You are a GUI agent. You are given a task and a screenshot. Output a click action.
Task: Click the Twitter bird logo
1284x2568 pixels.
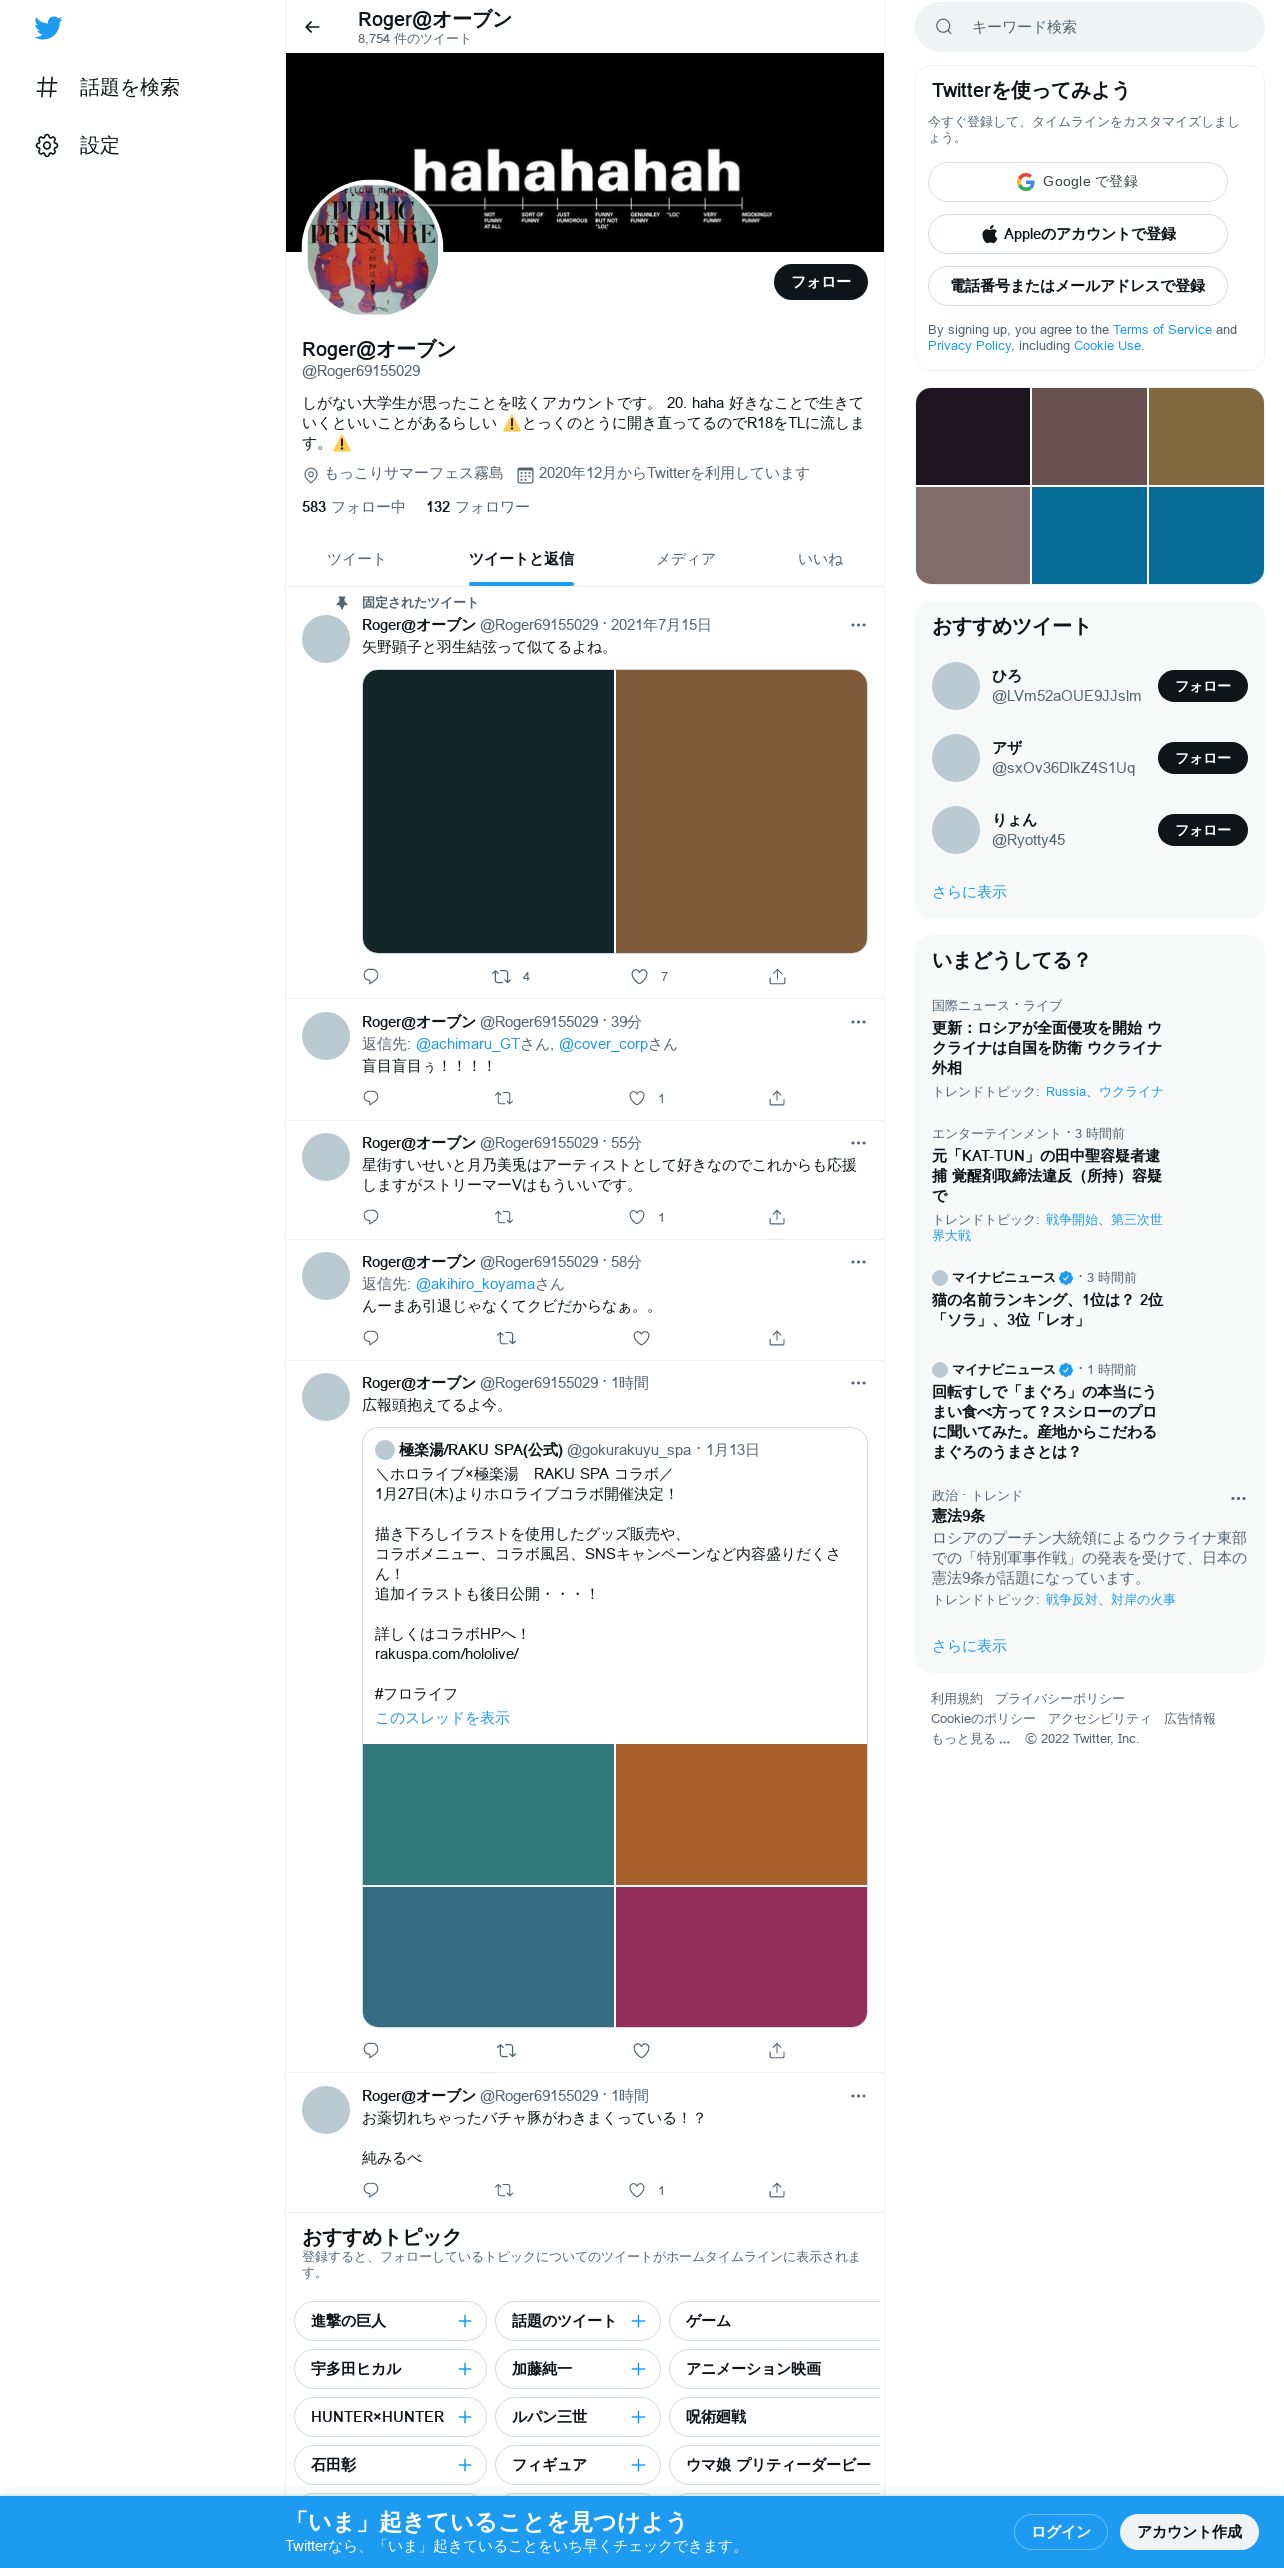[48, 28]
